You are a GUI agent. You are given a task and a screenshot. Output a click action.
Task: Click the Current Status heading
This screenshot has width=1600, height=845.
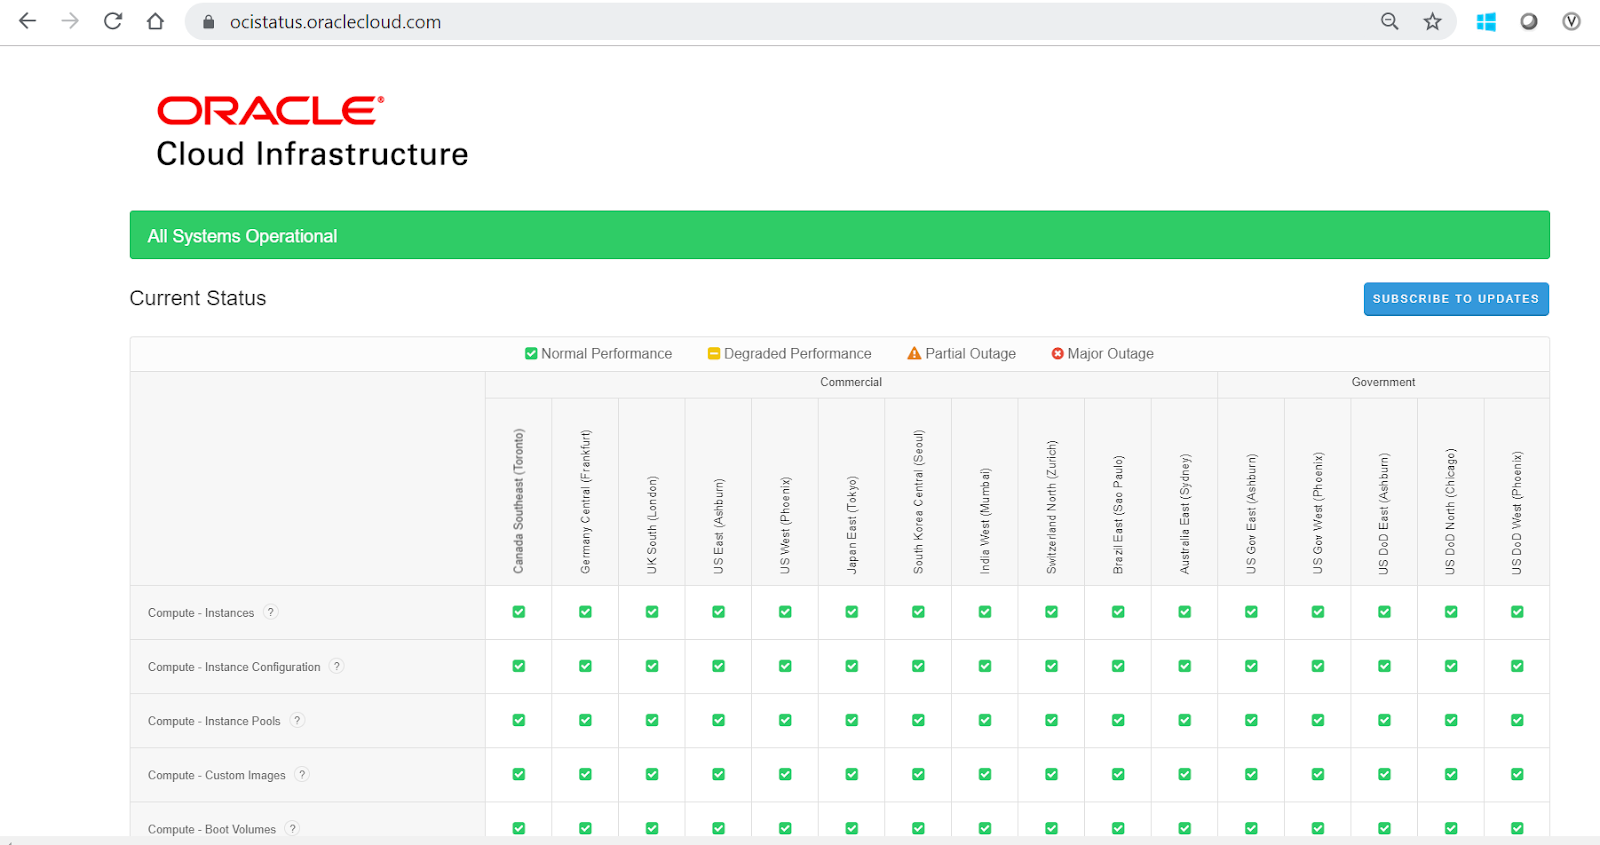pos(198,298)
